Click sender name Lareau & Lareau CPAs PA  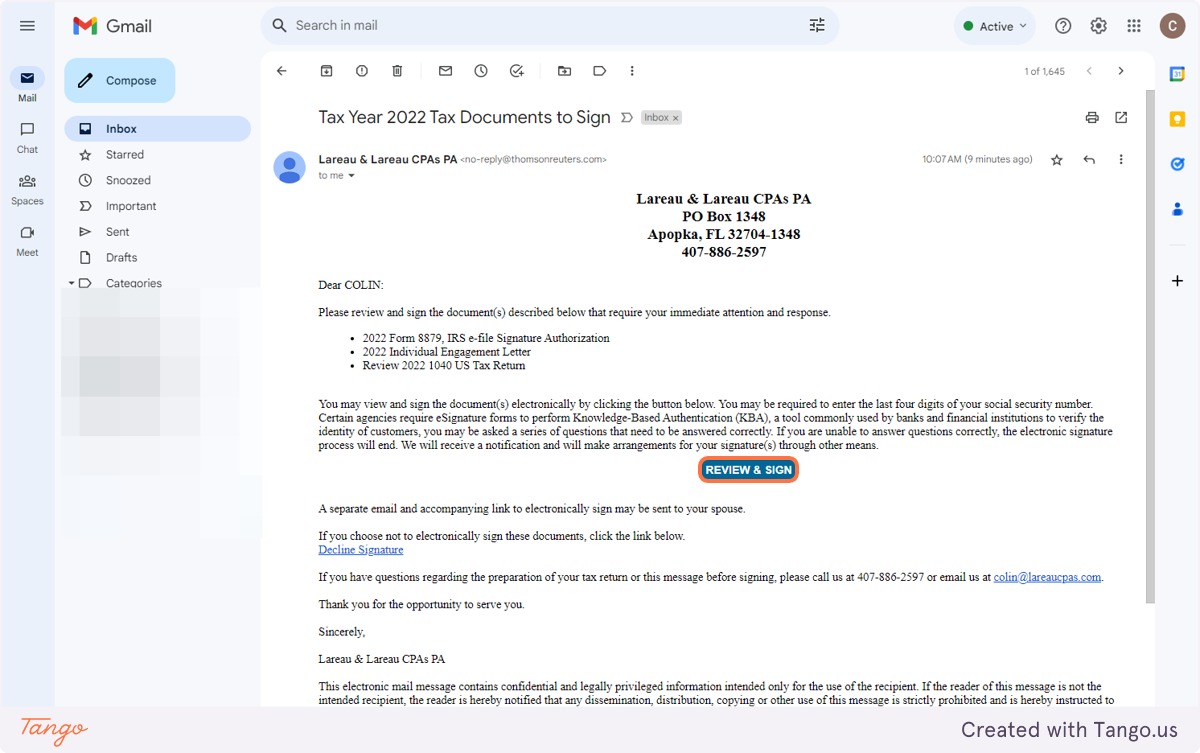388,159
